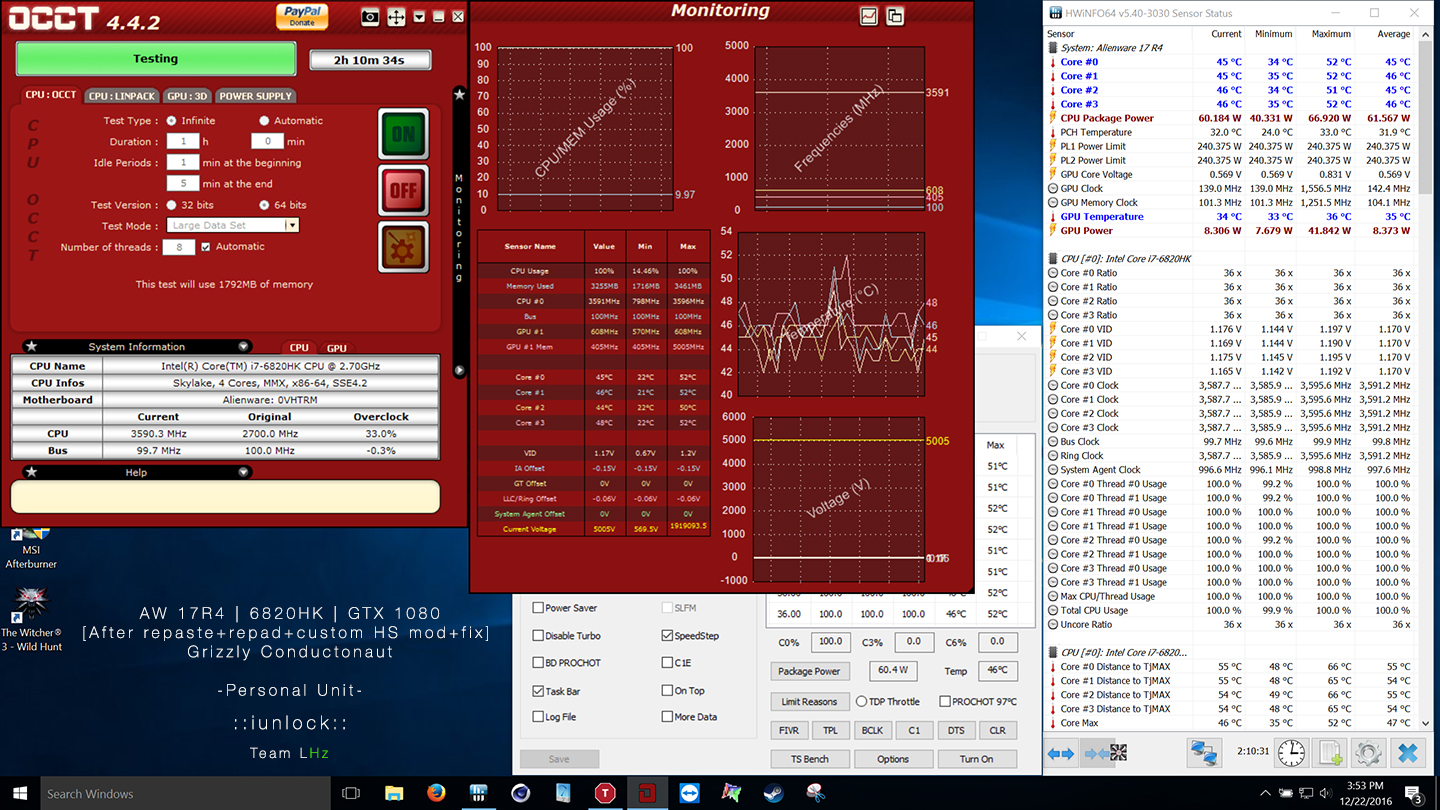Stop the test with the red OFF button
The width and height of the screenshot is (1440, 810).
[403, 191]
